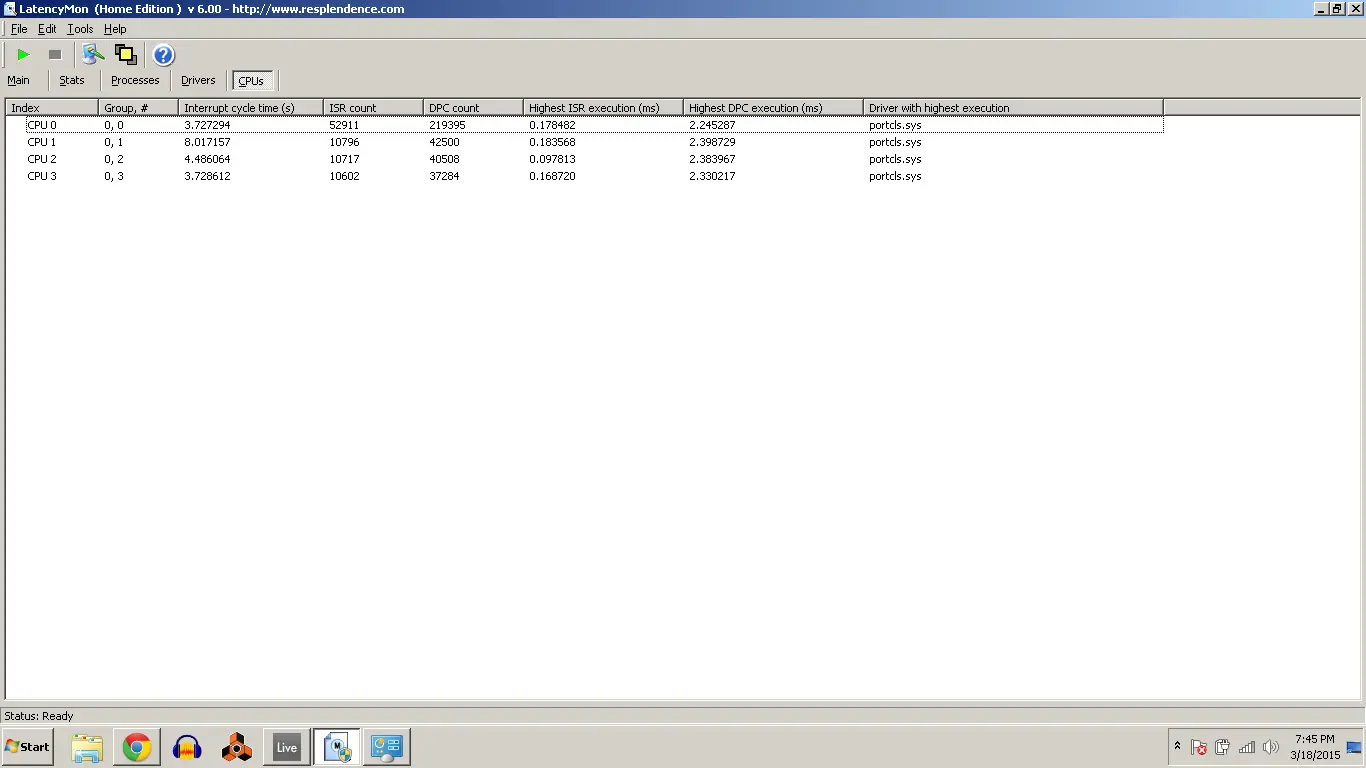Click portcls.sys in the CPU 3 row
The height and width of the screenshot is (768, 1366).
tap(895, 176)
